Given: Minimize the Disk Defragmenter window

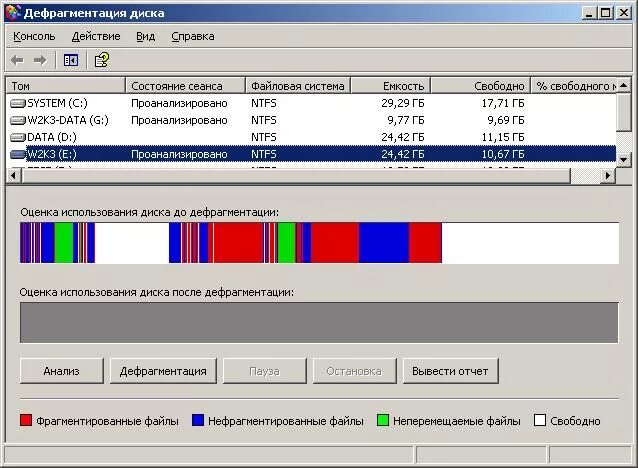Looking at the screenshot, I should point(589,13).
